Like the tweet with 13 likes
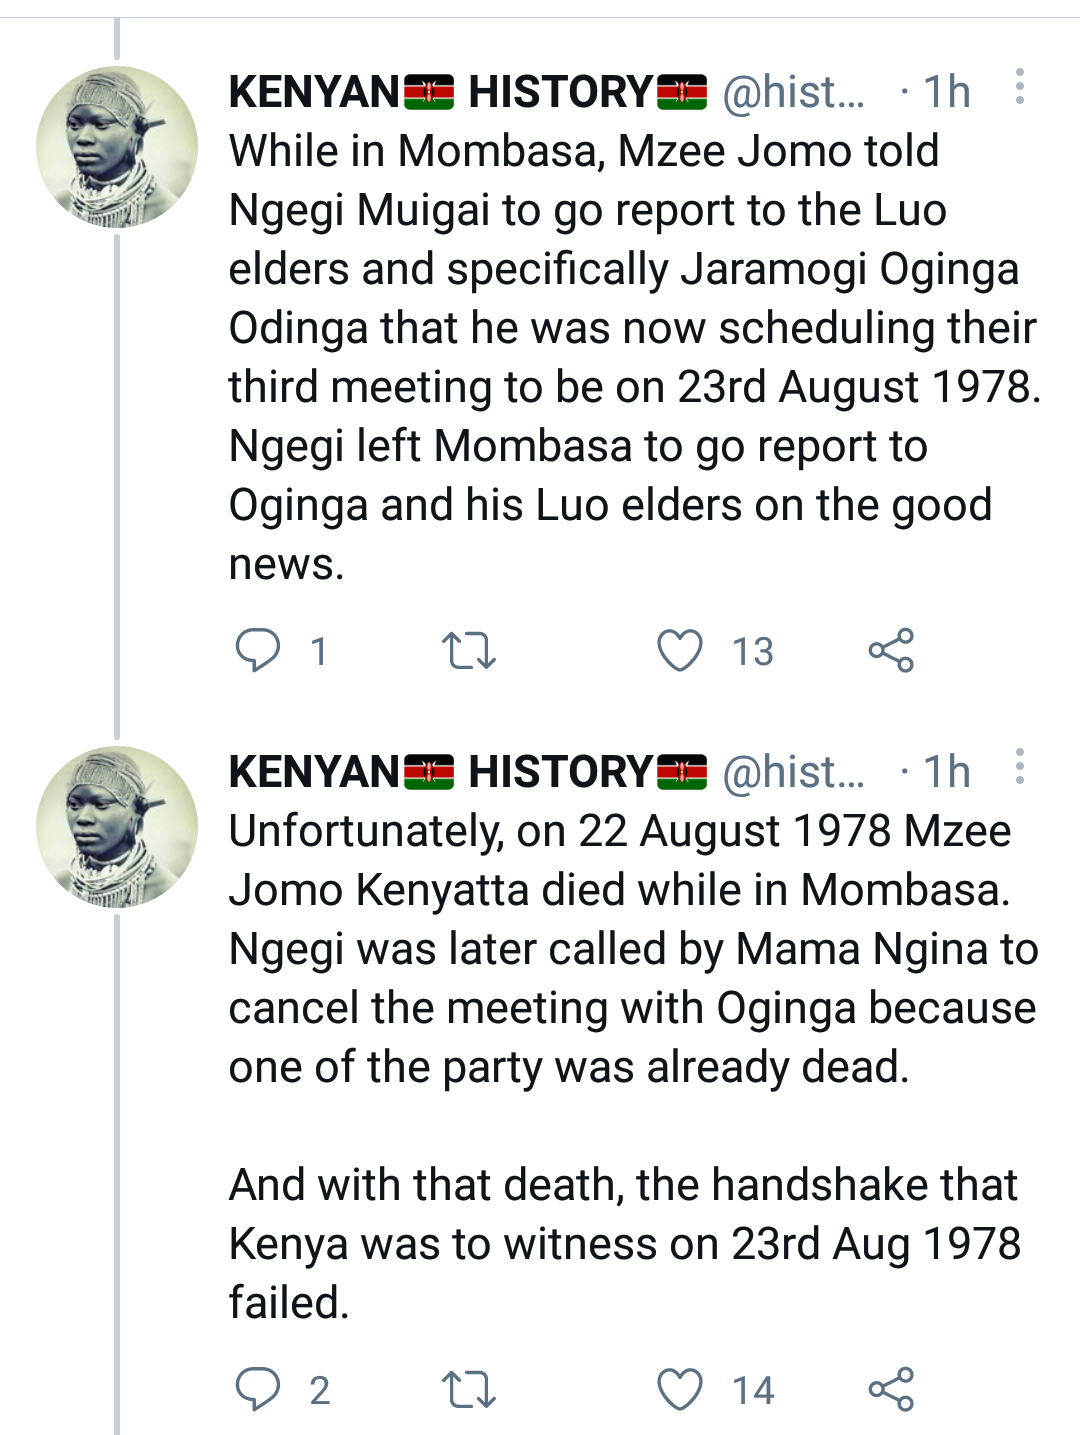The width and height of the screenshot is (1080, 1435). (x=680, y=650)
